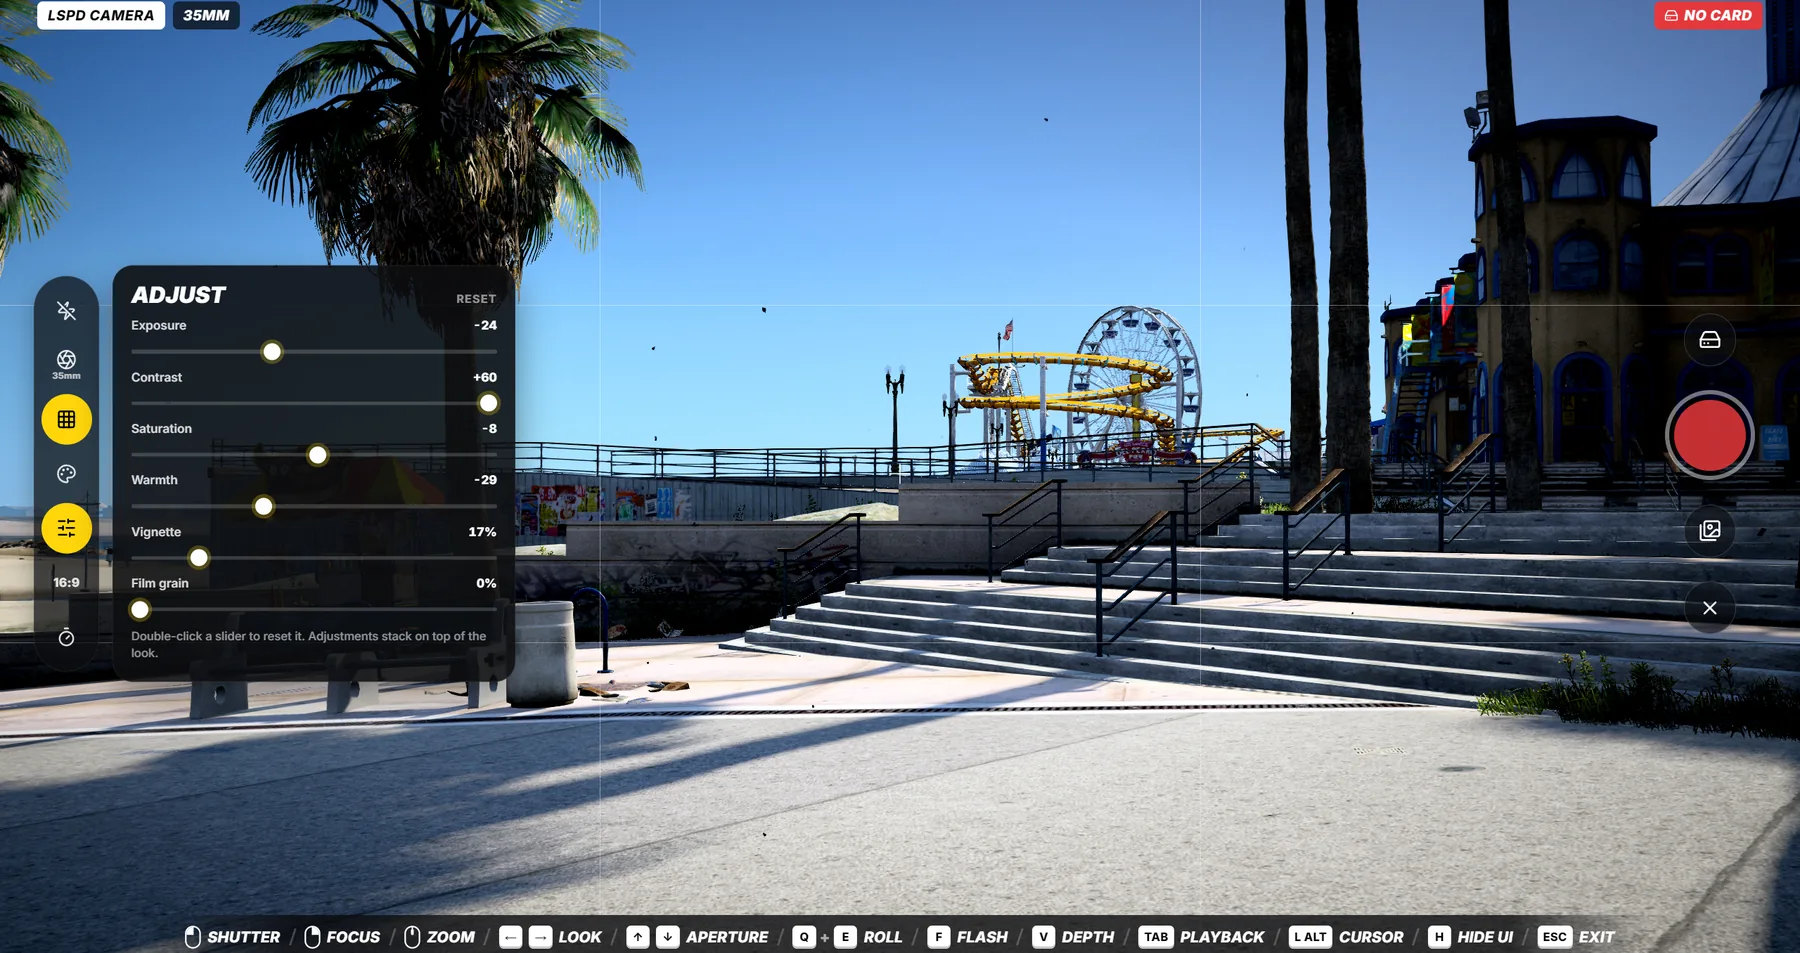This screenshot has height=953, width=1800.
Task: Click the Shutter mouse icon hint
Action: point(193,937)
